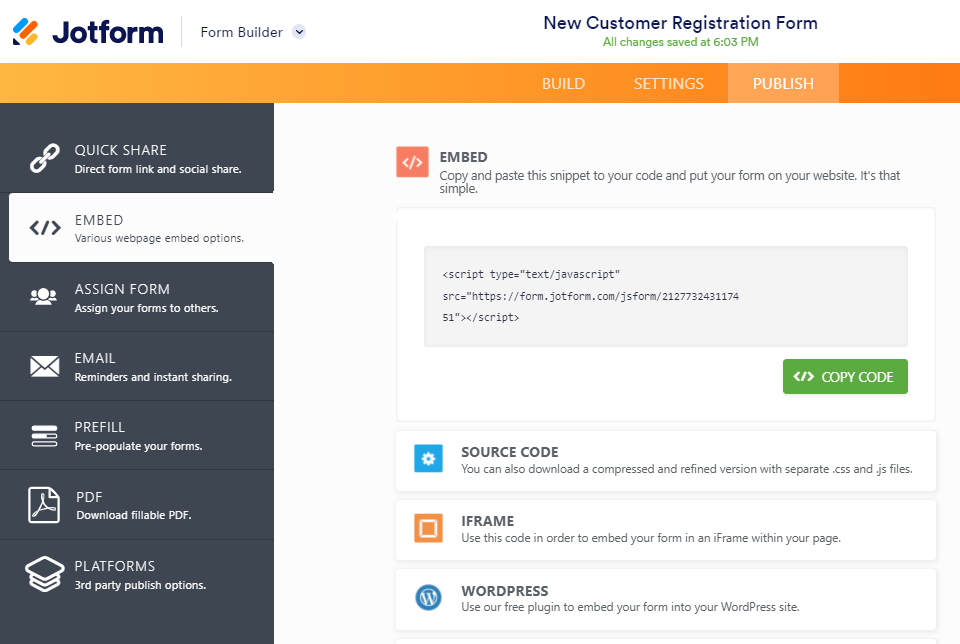Click the 'Assign your forms to others.' description
Screen dimensions: 960x644
(x=146, y=308)
